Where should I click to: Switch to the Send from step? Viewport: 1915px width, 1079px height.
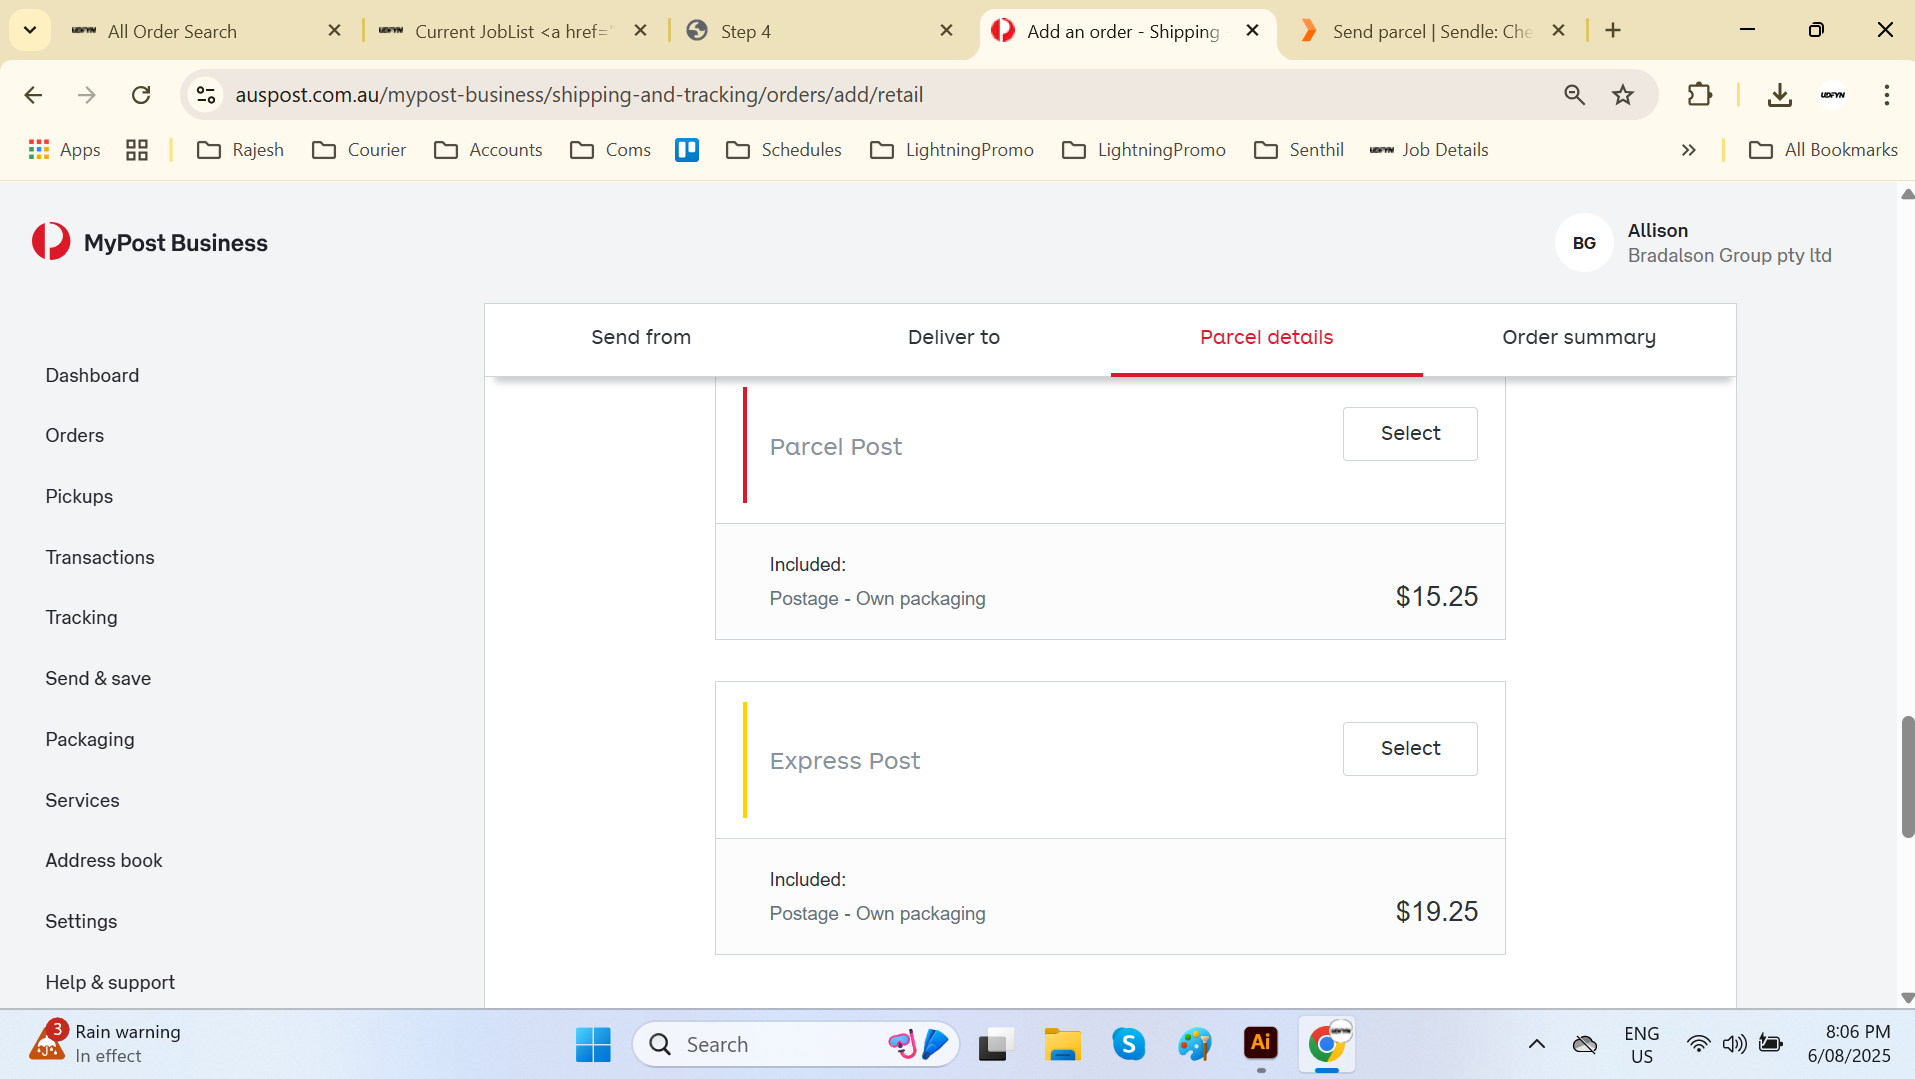click(641, 338)
